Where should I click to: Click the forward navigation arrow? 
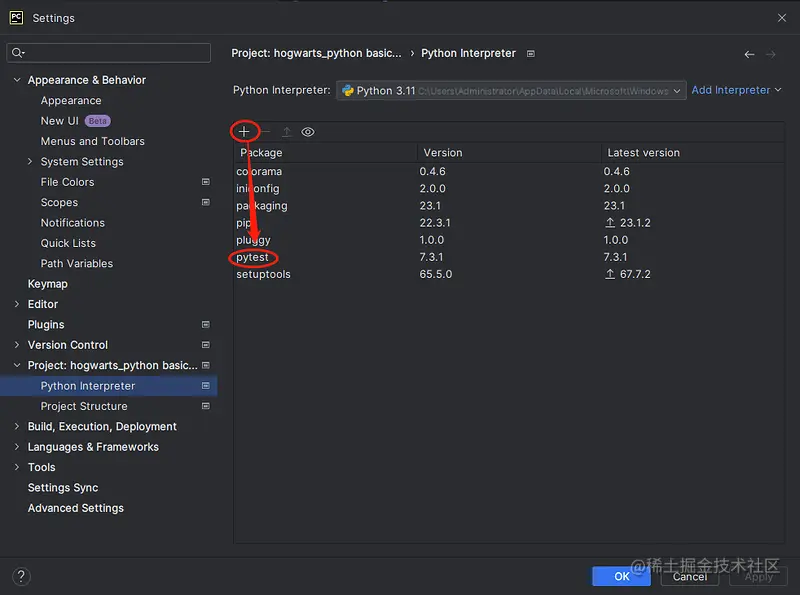tap(771, 54)
